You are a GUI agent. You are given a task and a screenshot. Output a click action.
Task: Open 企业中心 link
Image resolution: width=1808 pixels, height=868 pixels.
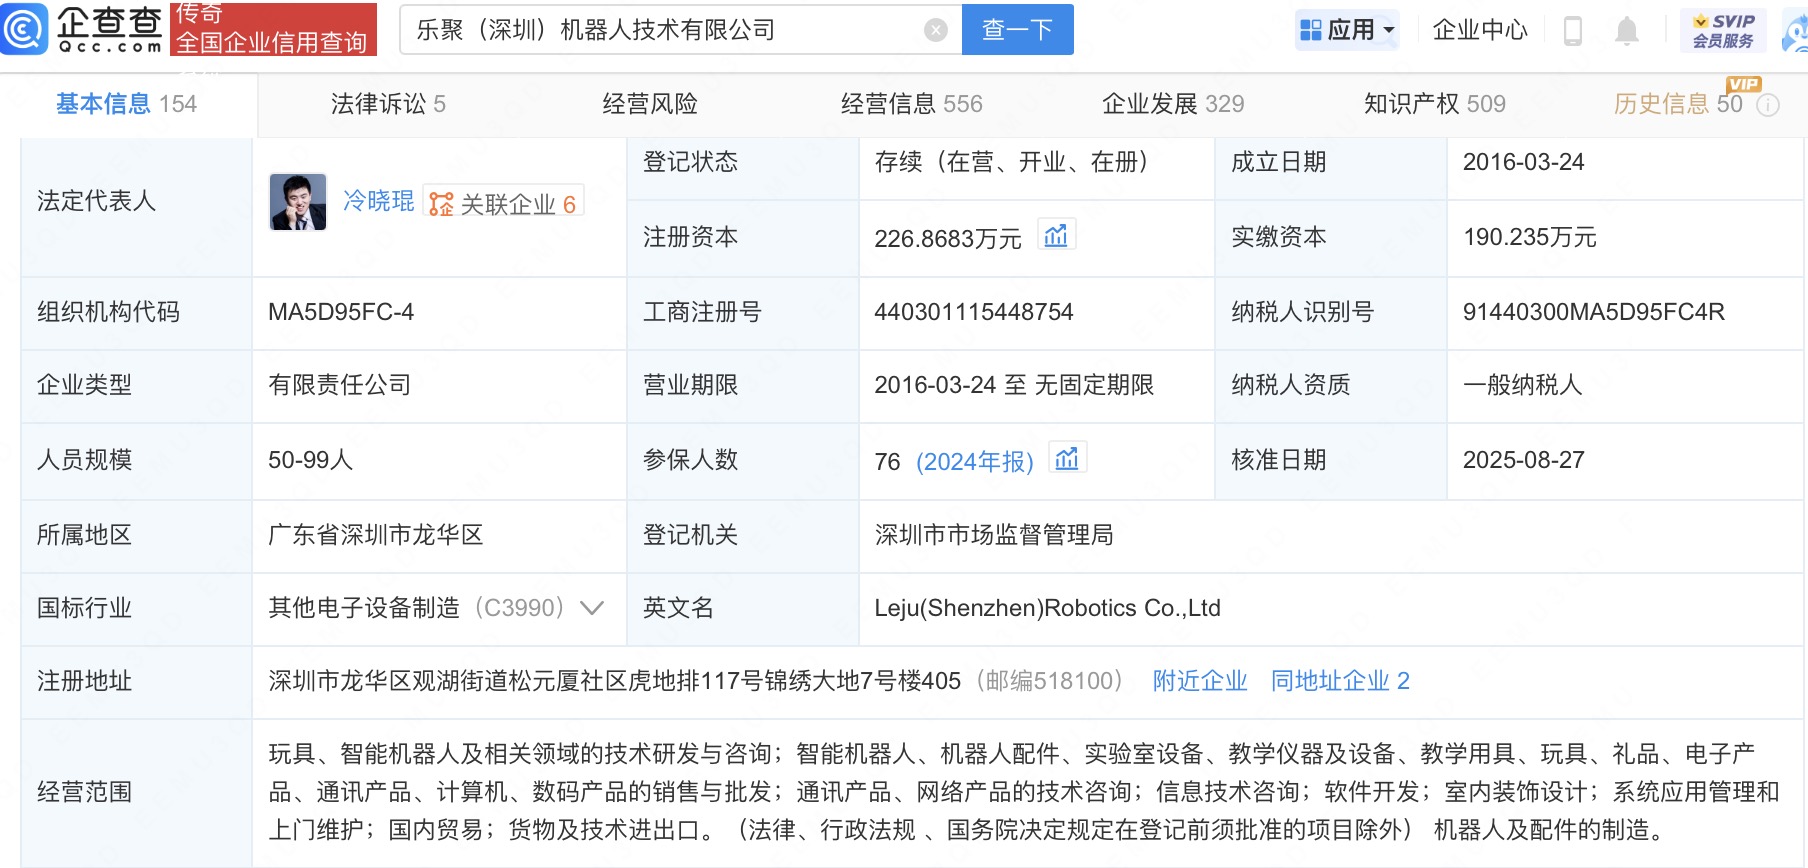click(x=1480, y=30)
